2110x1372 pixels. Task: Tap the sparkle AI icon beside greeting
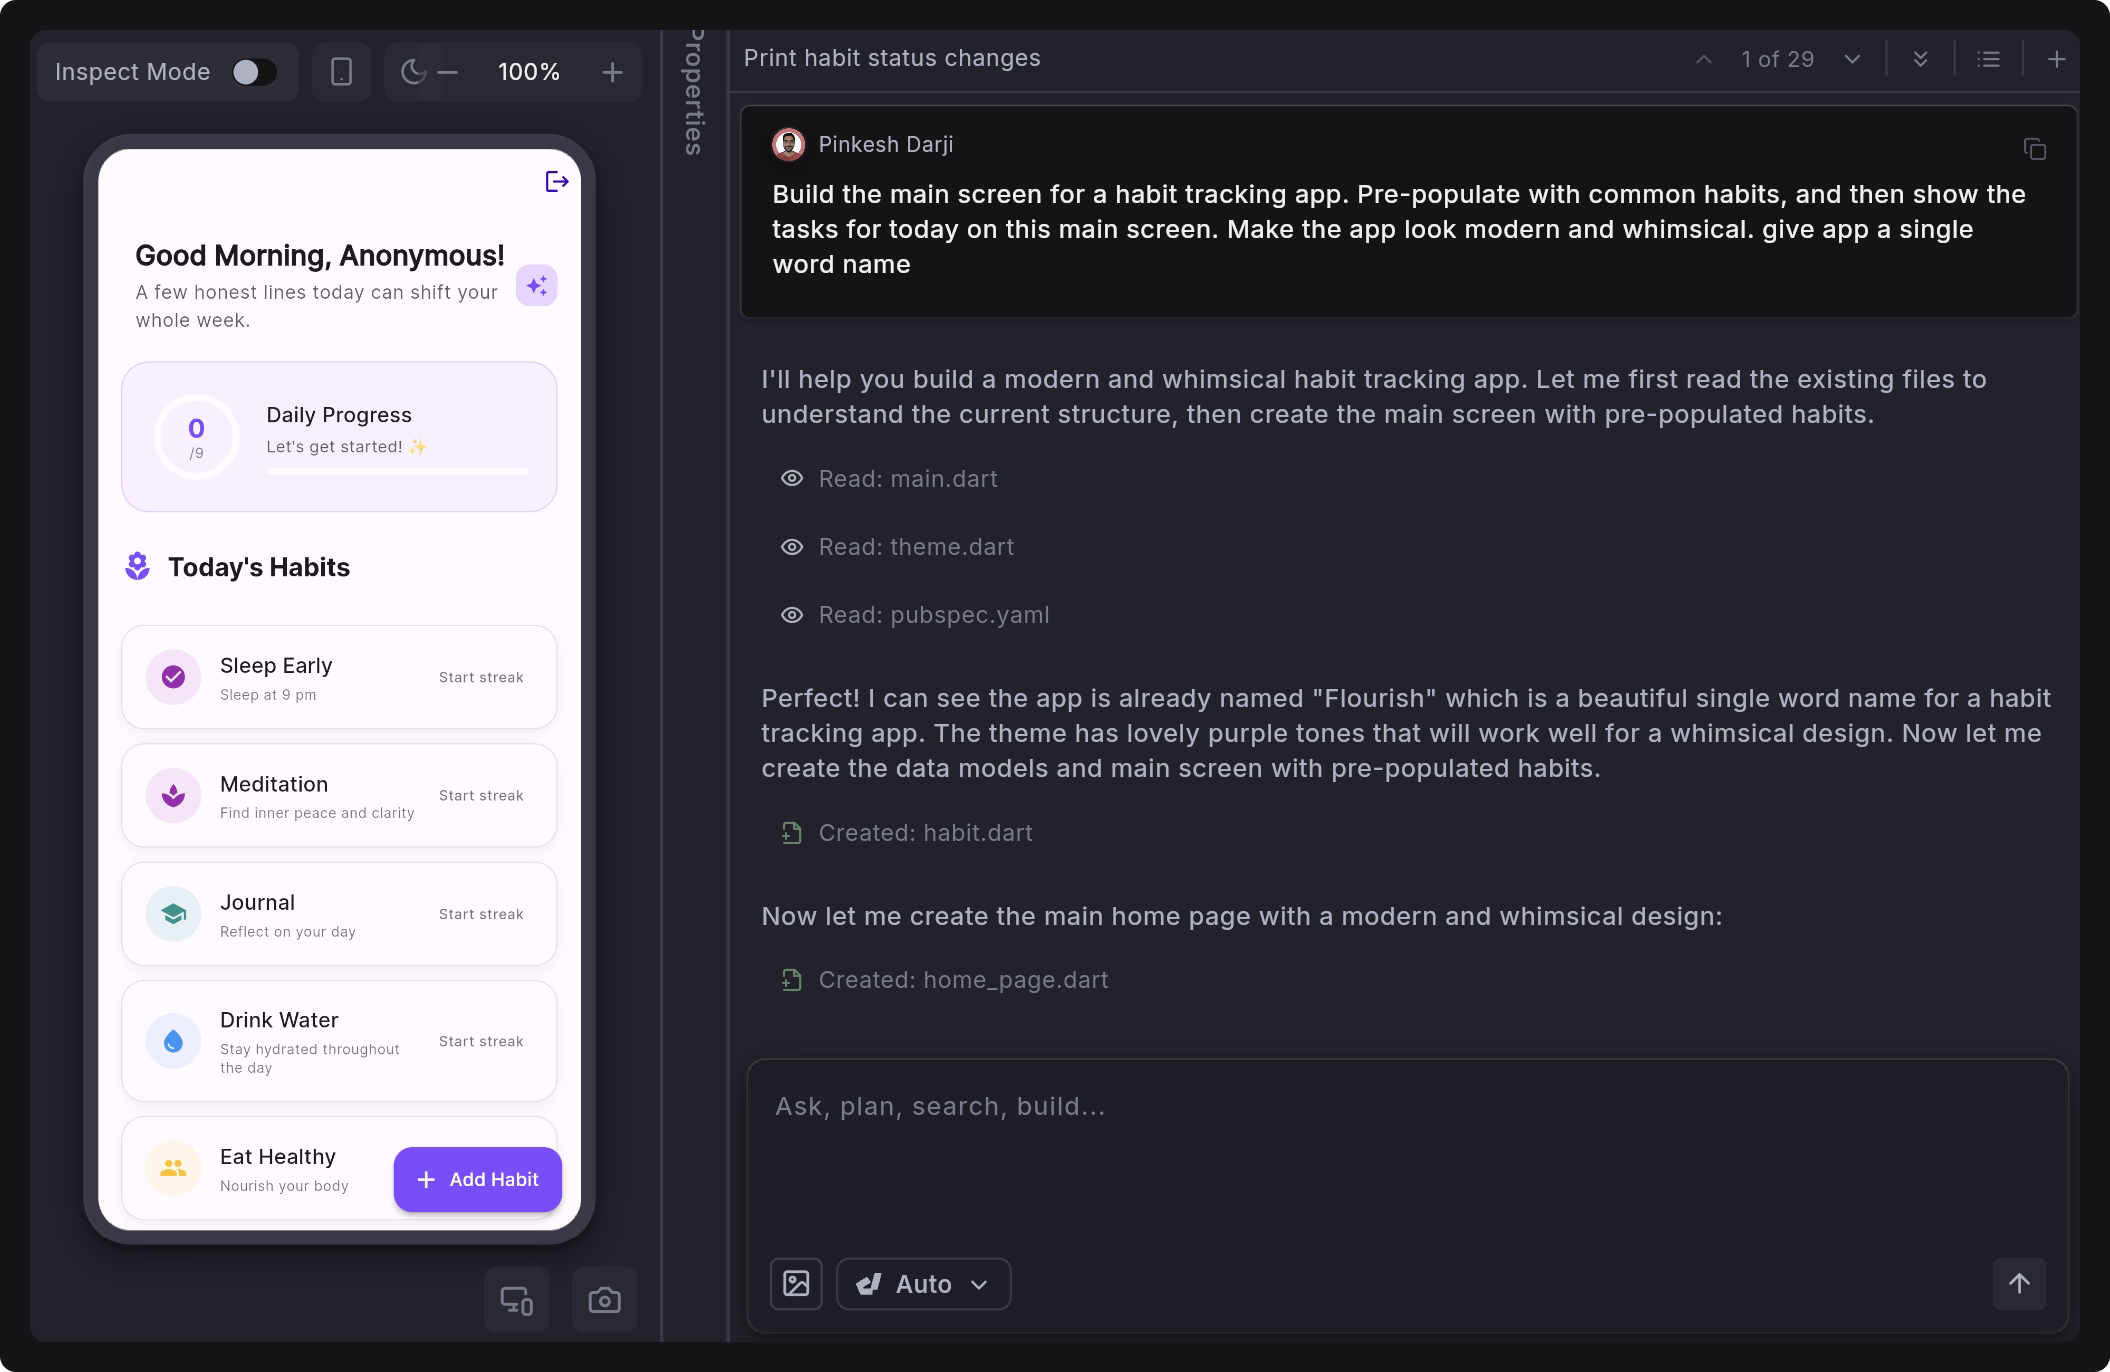(537, 286)
